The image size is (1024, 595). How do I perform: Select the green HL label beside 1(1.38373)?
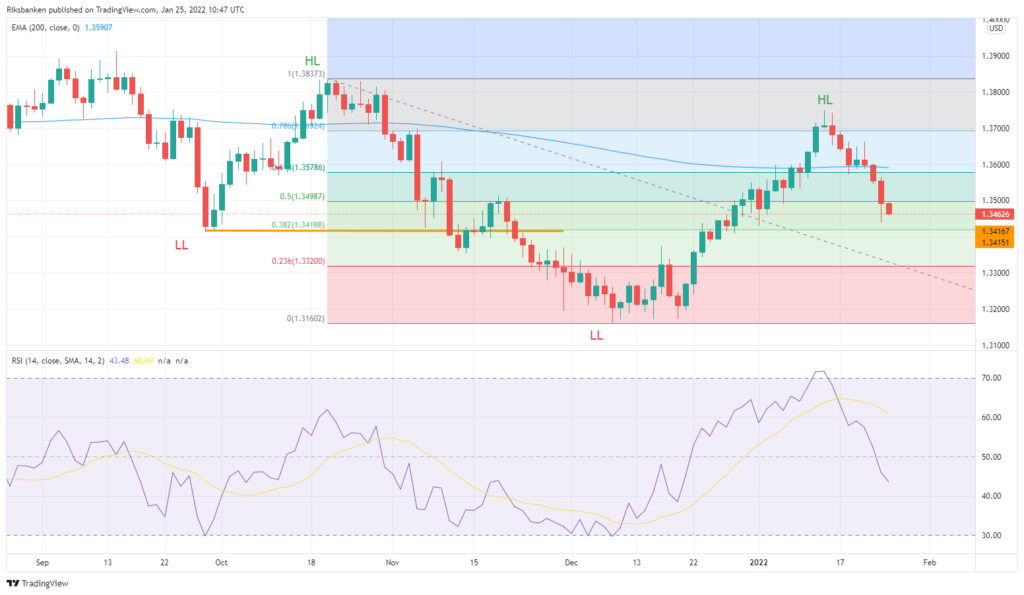[312, 61]
